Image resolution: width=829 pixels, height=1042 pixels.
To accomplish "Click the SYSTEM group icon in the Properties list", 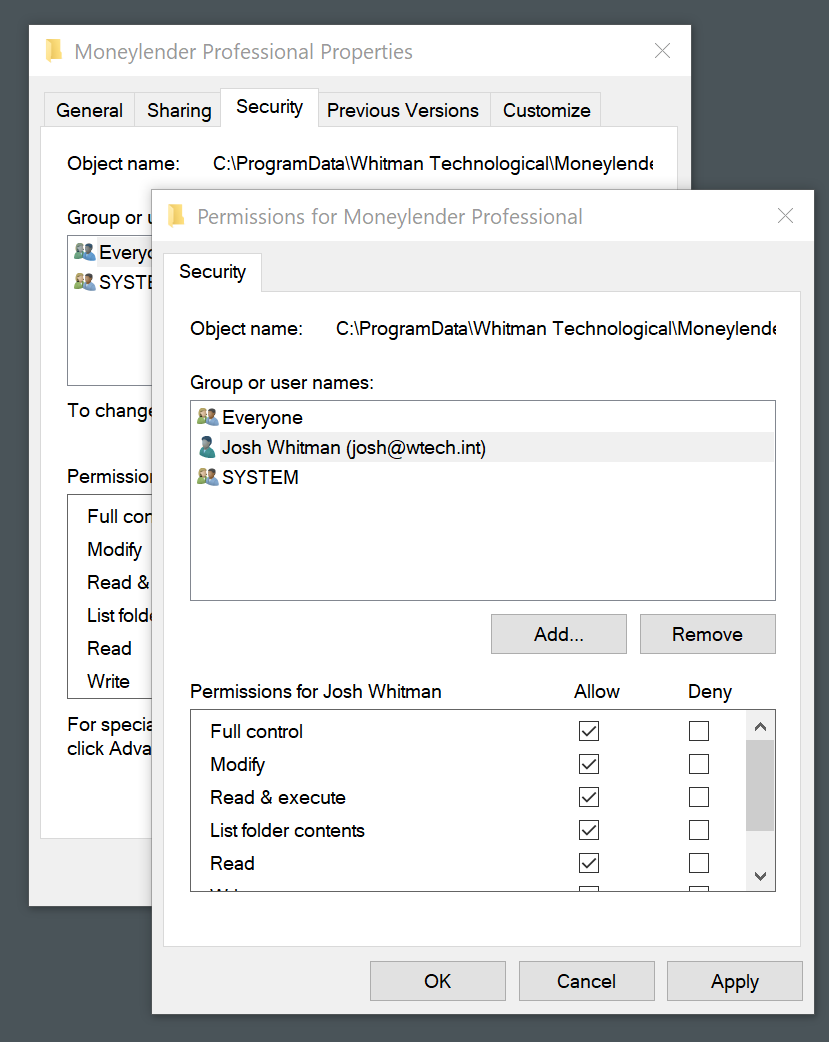I will 84,282.
